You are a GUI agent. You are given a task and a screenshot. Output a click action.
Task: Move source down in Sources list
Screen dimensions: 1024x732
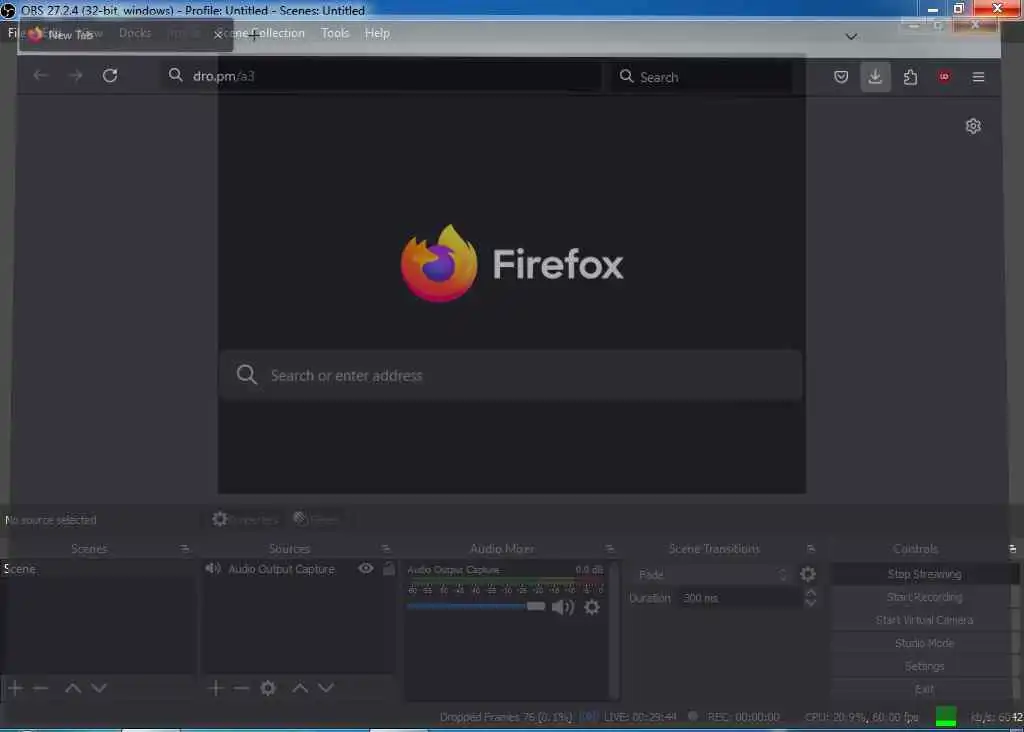point(326,688)
